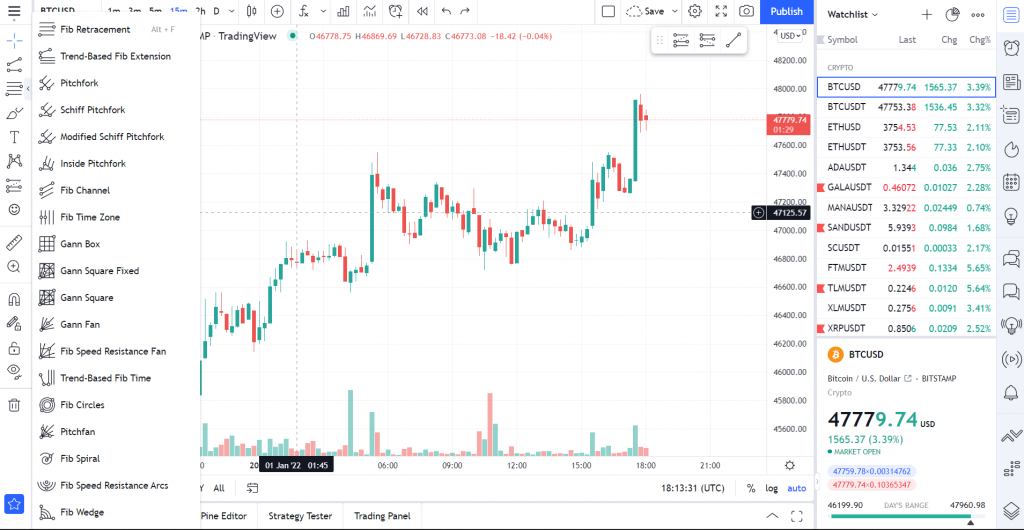Open watchlist more options menu
1024x530 pixels.
pos(978,14)
